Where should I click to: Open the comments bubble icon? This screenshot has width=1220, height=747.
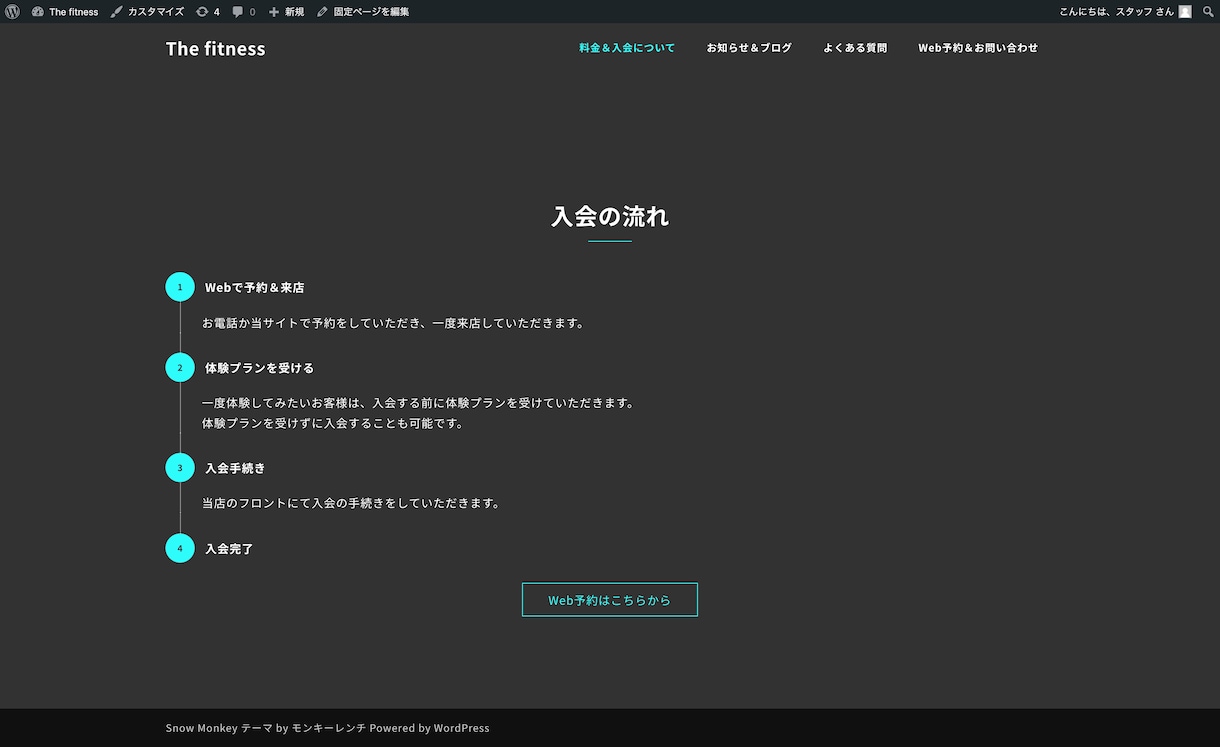click(238, 12)
